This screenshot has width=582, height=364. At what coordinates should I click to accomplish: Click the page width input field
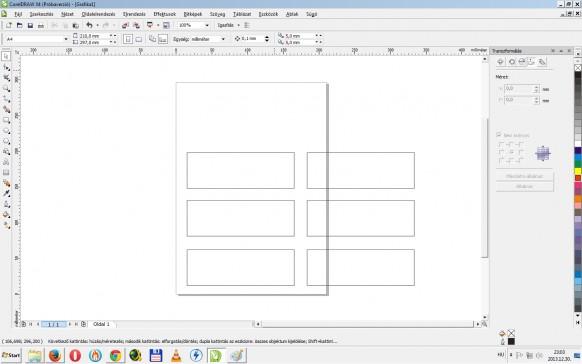[x=94, y=36]
